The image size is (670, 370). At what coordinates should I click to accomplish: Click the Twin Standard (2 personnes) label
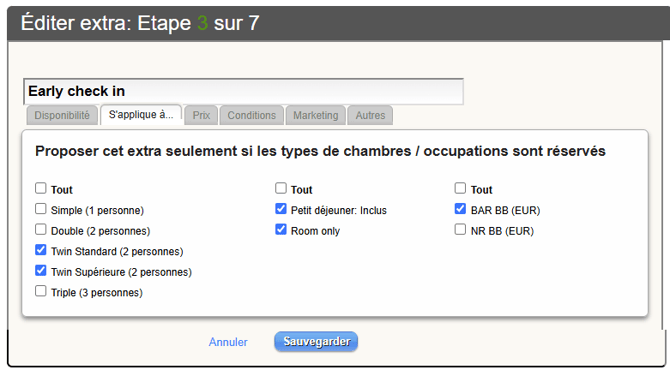click(117, 252)
